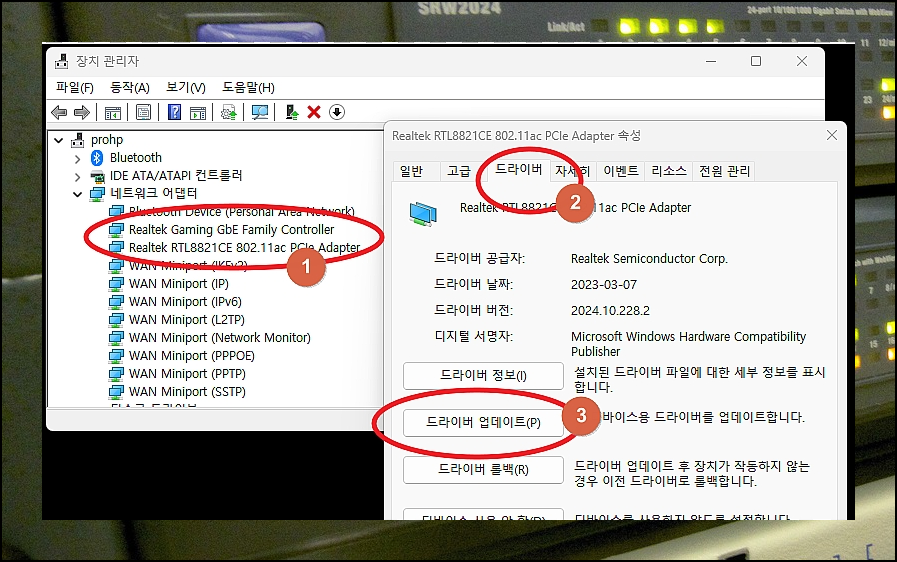Open the 리소스 tab

point(669,171)
